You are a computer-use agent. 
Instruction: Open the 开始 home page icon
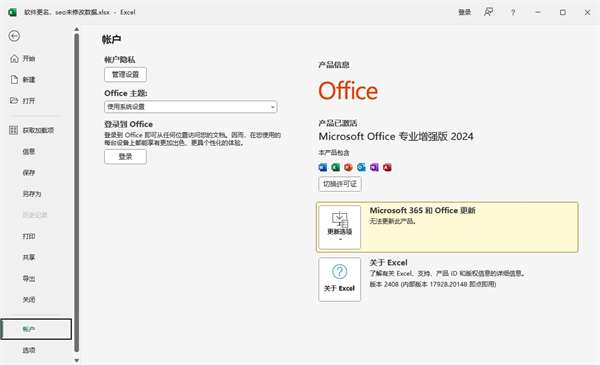click(14, 59)
